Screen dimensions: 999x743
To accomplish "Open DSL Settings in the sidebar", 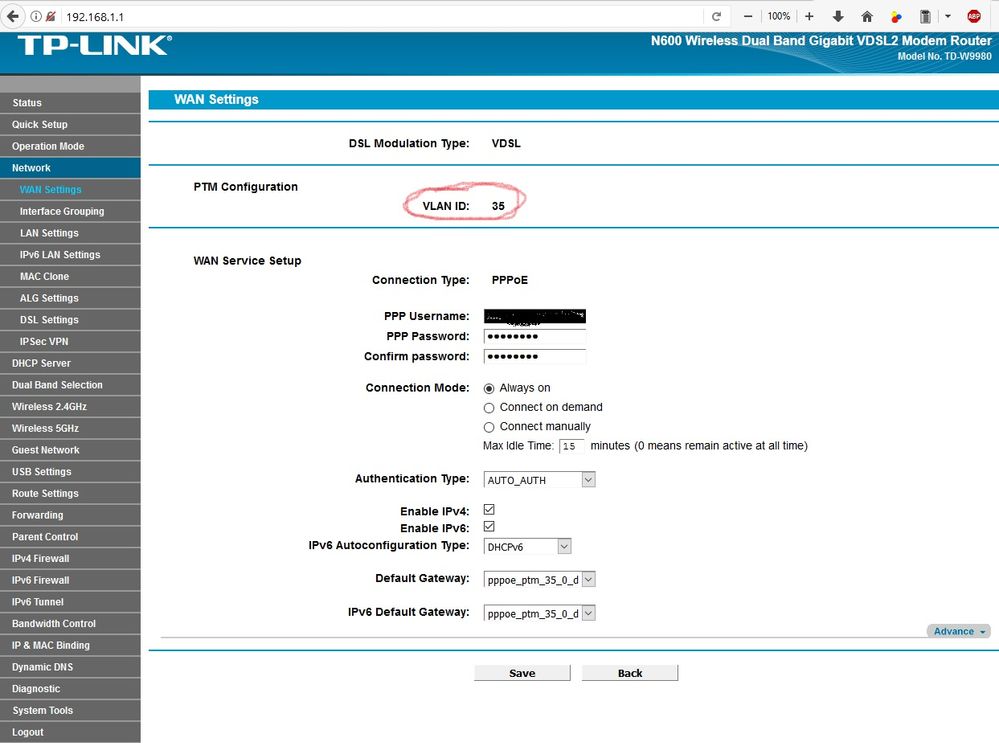I will pos(49,320).
